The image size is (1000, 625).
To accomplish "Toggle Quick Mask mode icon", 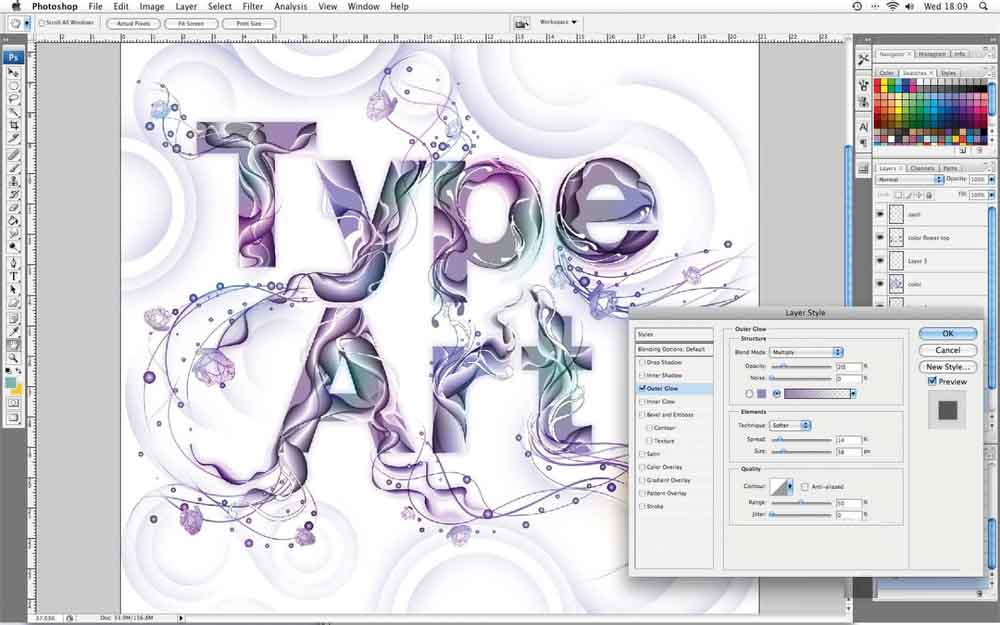I will pyautogui.click(x=13, y=403).
